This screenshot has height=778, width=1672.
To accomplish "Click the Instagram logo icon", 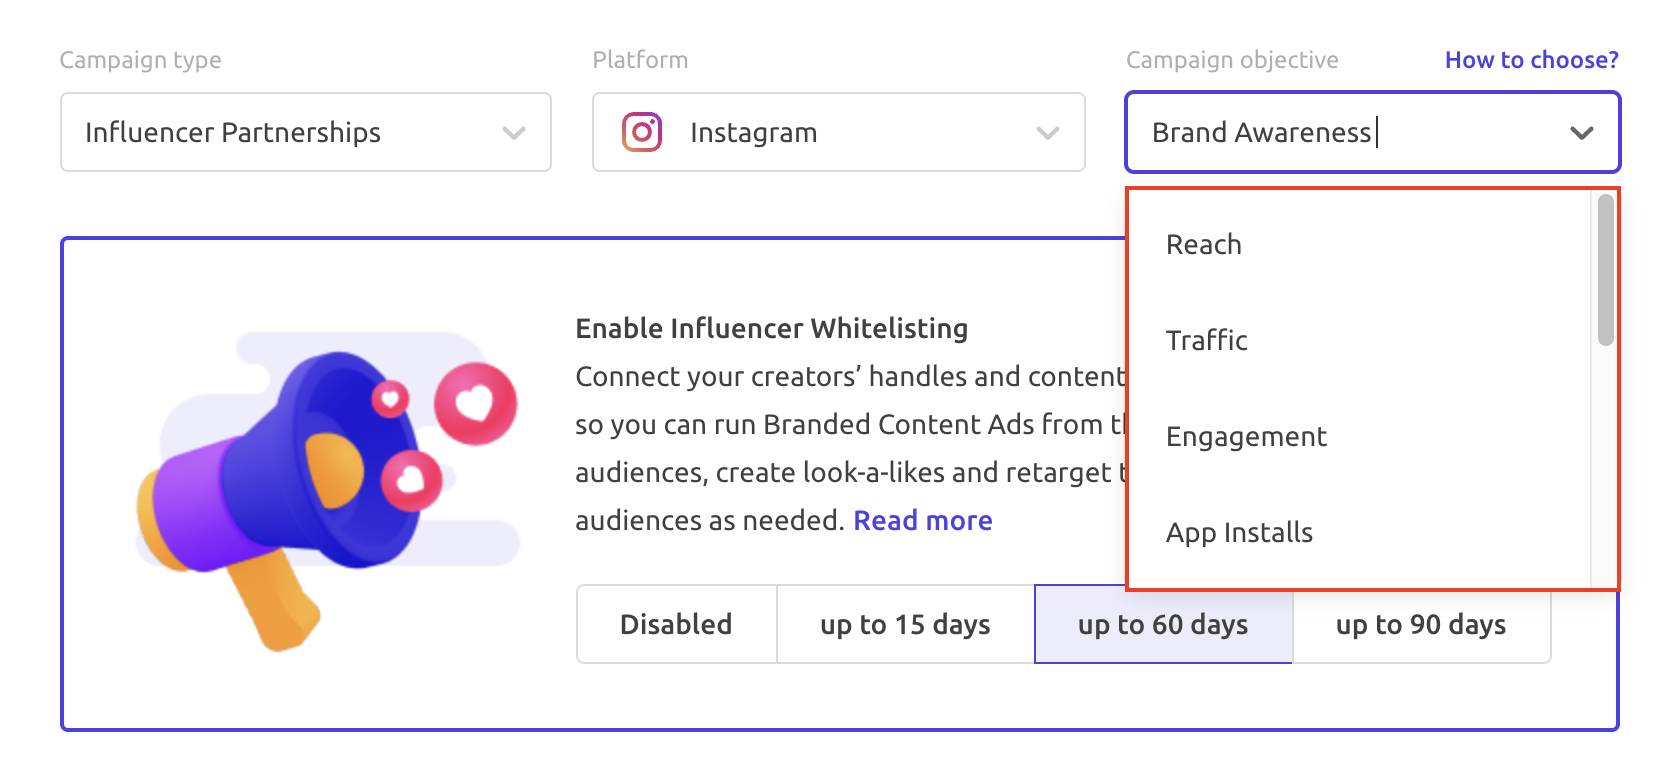I will [x=642, y=132].
